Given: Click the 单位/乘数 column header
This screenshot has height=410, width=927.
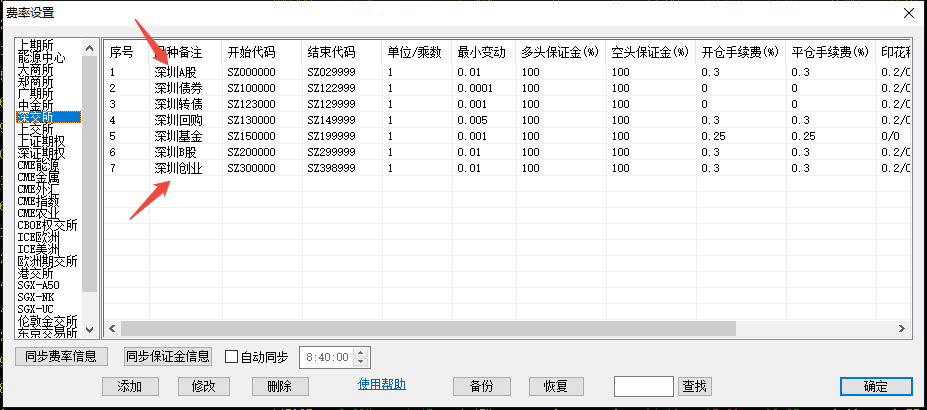Looking at the screenshot, I should coord(417,53).
